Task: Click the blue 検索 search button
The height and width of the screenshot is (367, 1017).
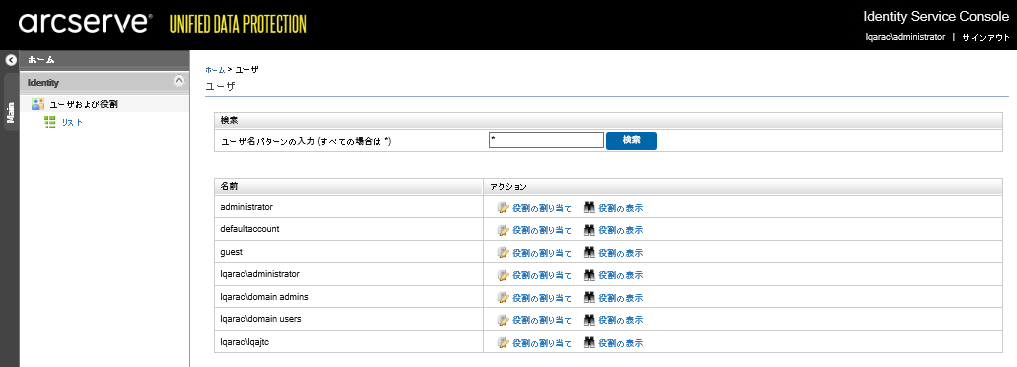Action: pyautogui.click(x=631, y=141)
